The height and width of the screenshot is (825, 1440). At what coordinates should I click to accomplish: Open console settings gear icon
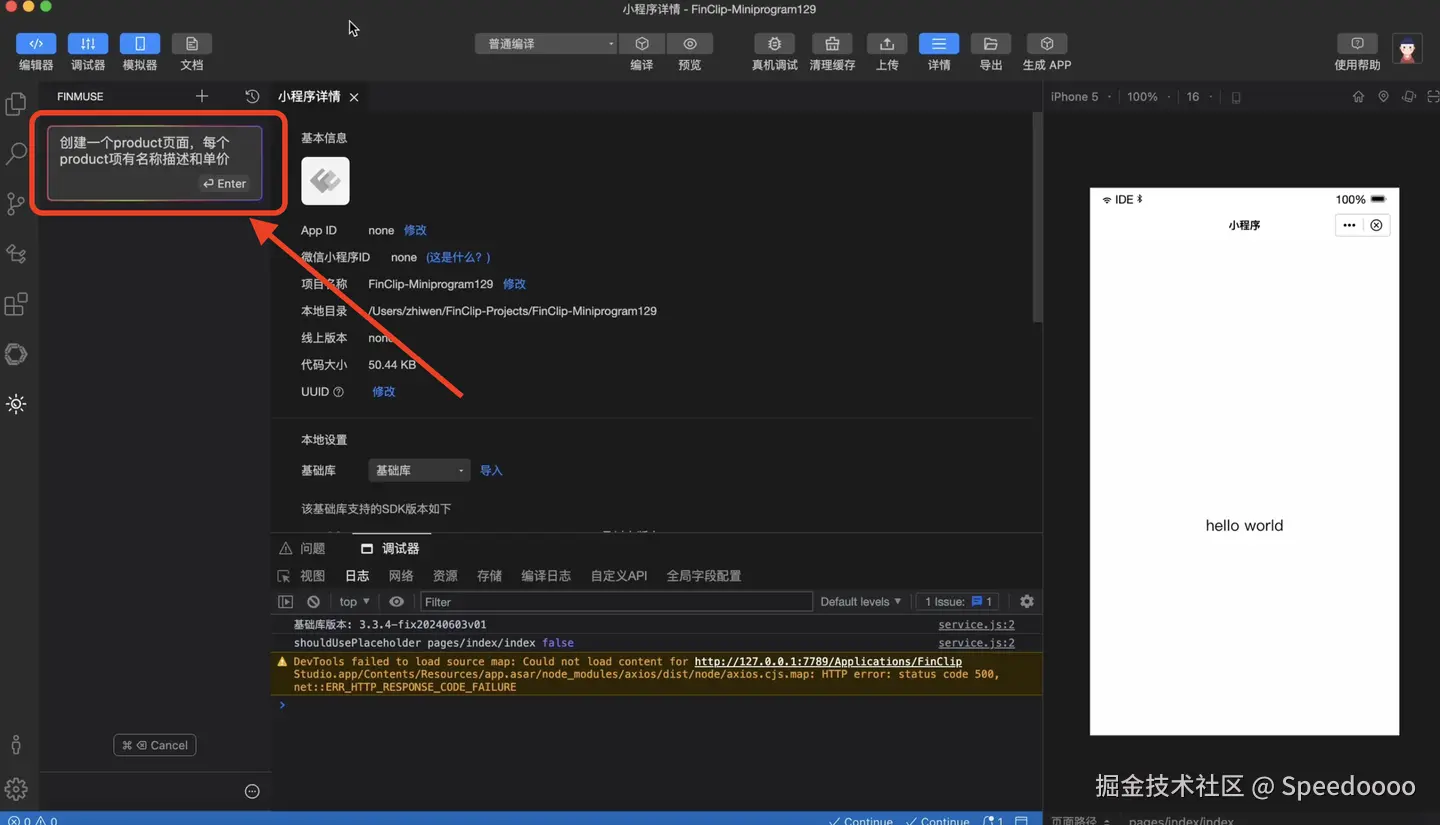pyautogui.click(x=1027, y=601)
